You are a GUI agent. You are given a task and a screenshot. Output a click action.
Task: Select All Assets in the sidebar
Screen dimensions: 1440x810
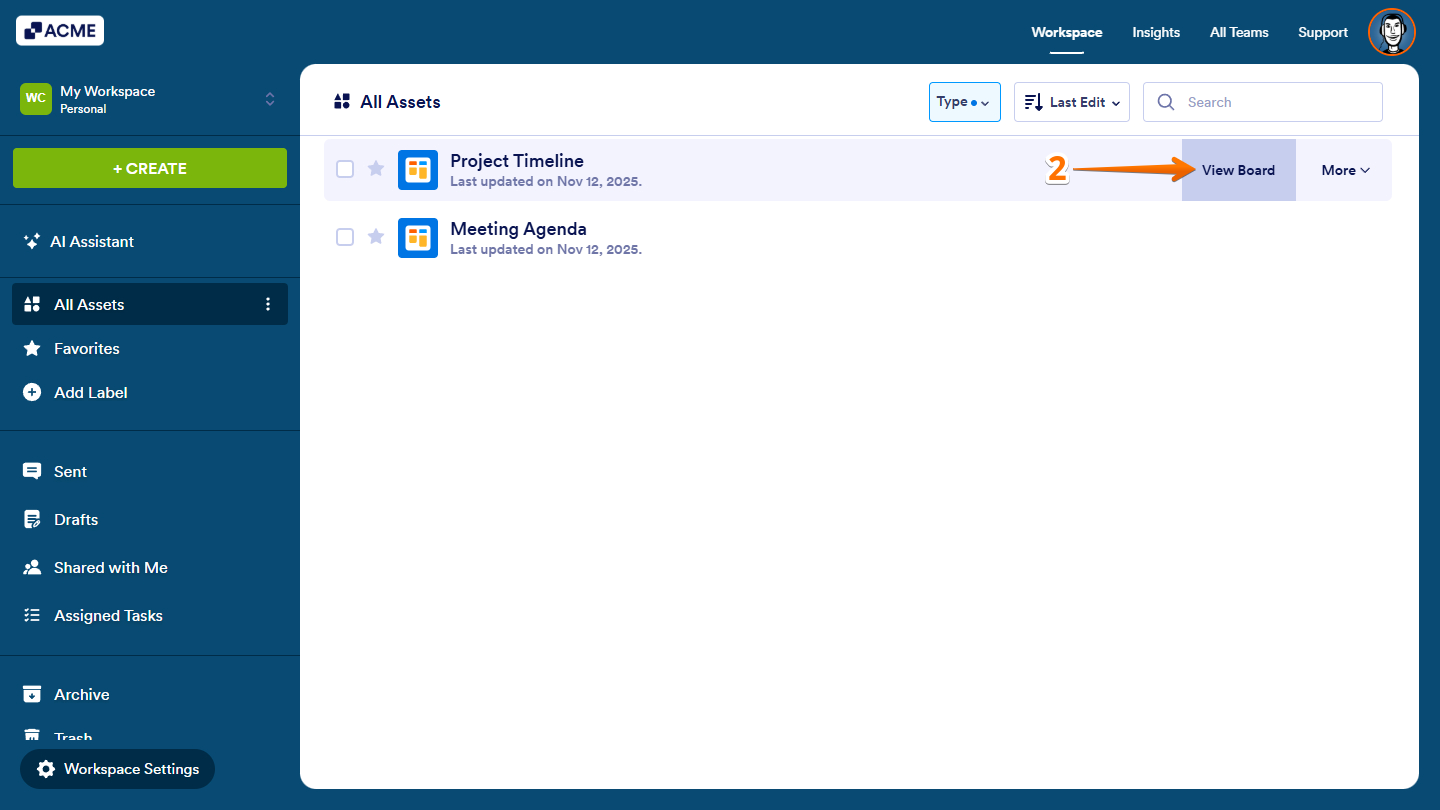pos(88,304)
